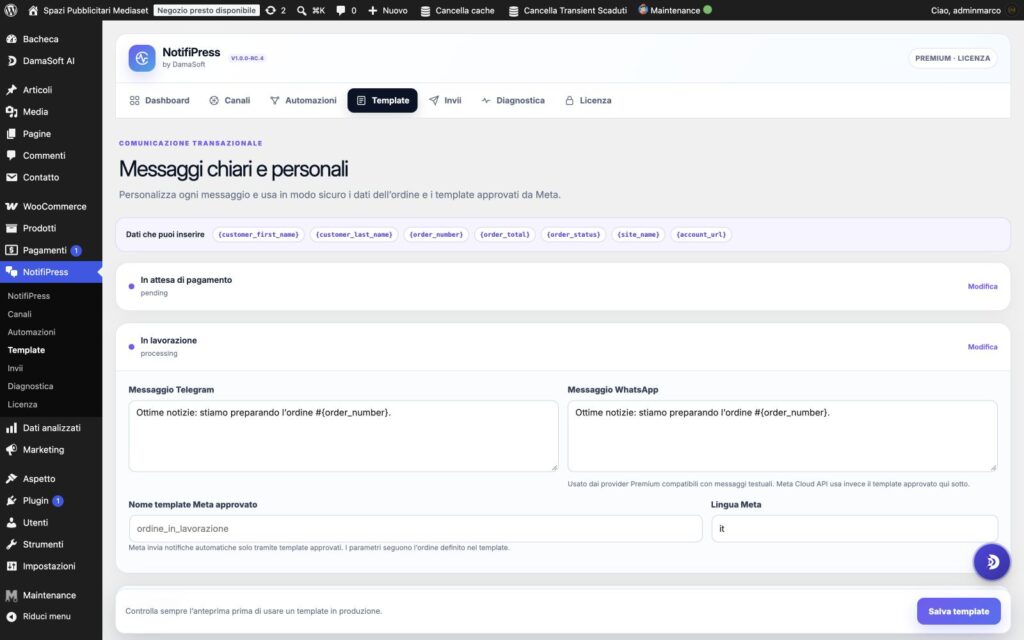Click Modifica for In lavorazione
Image resolution: width=1024 pixels, height=640 pixels.
[x=982, y=347]
